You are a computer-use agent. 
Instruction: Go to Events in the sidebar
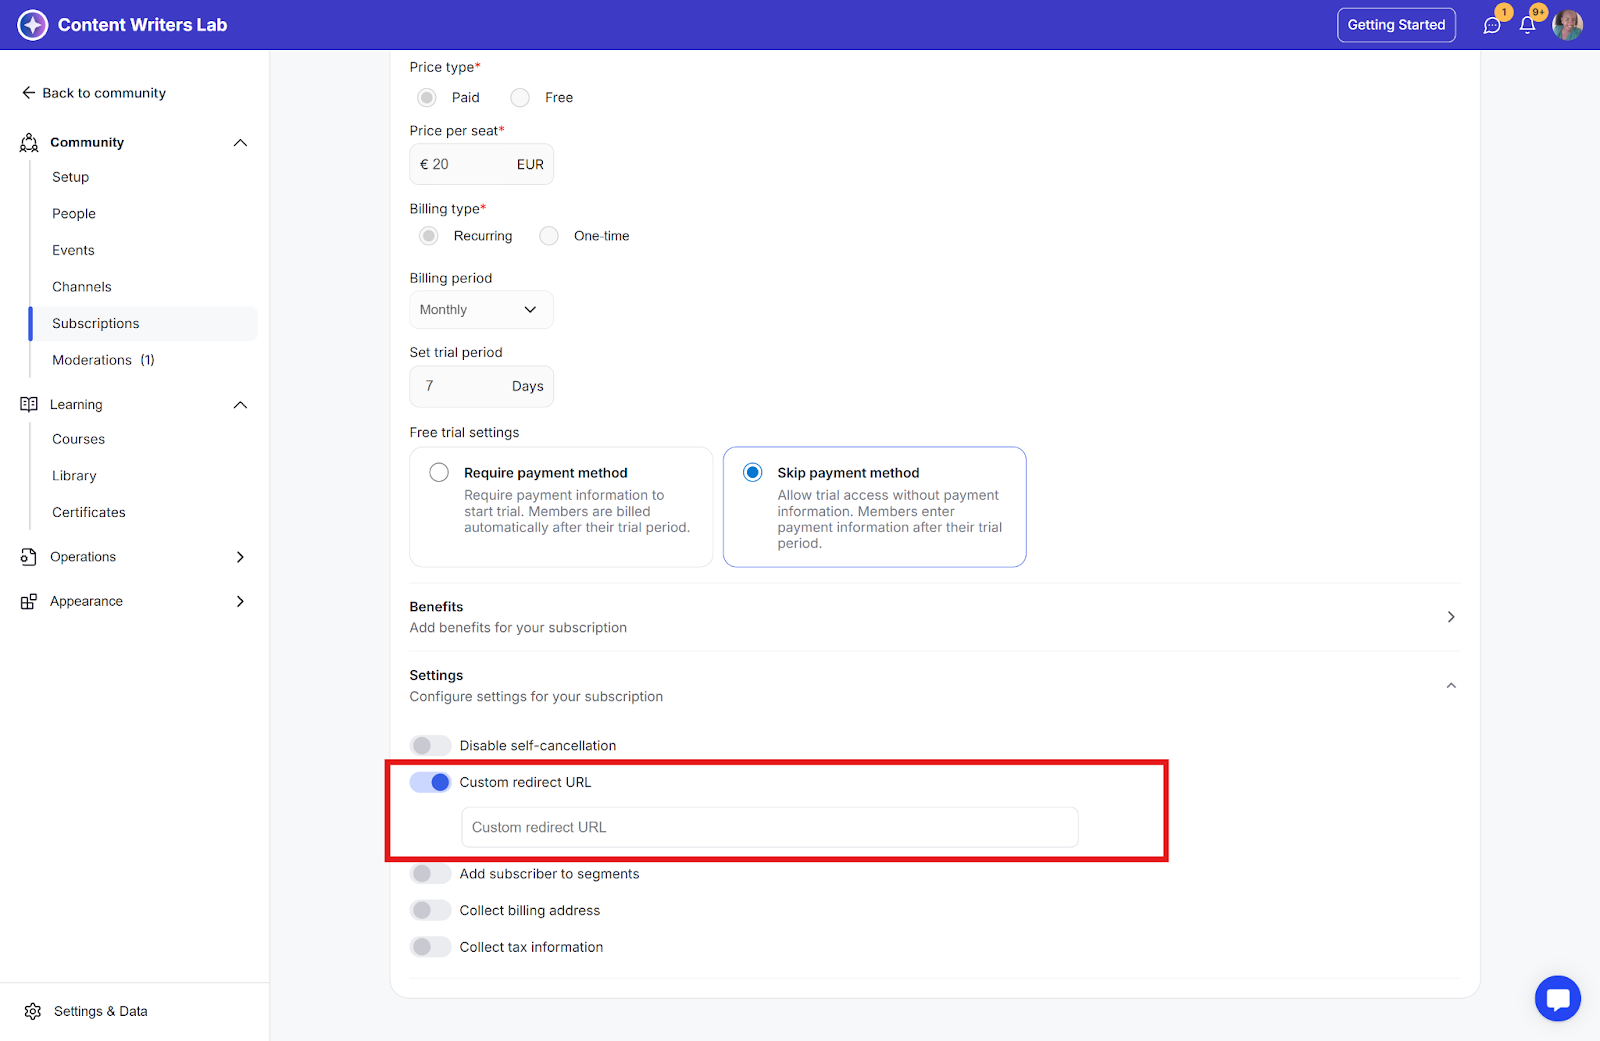(x=74, y=250)
